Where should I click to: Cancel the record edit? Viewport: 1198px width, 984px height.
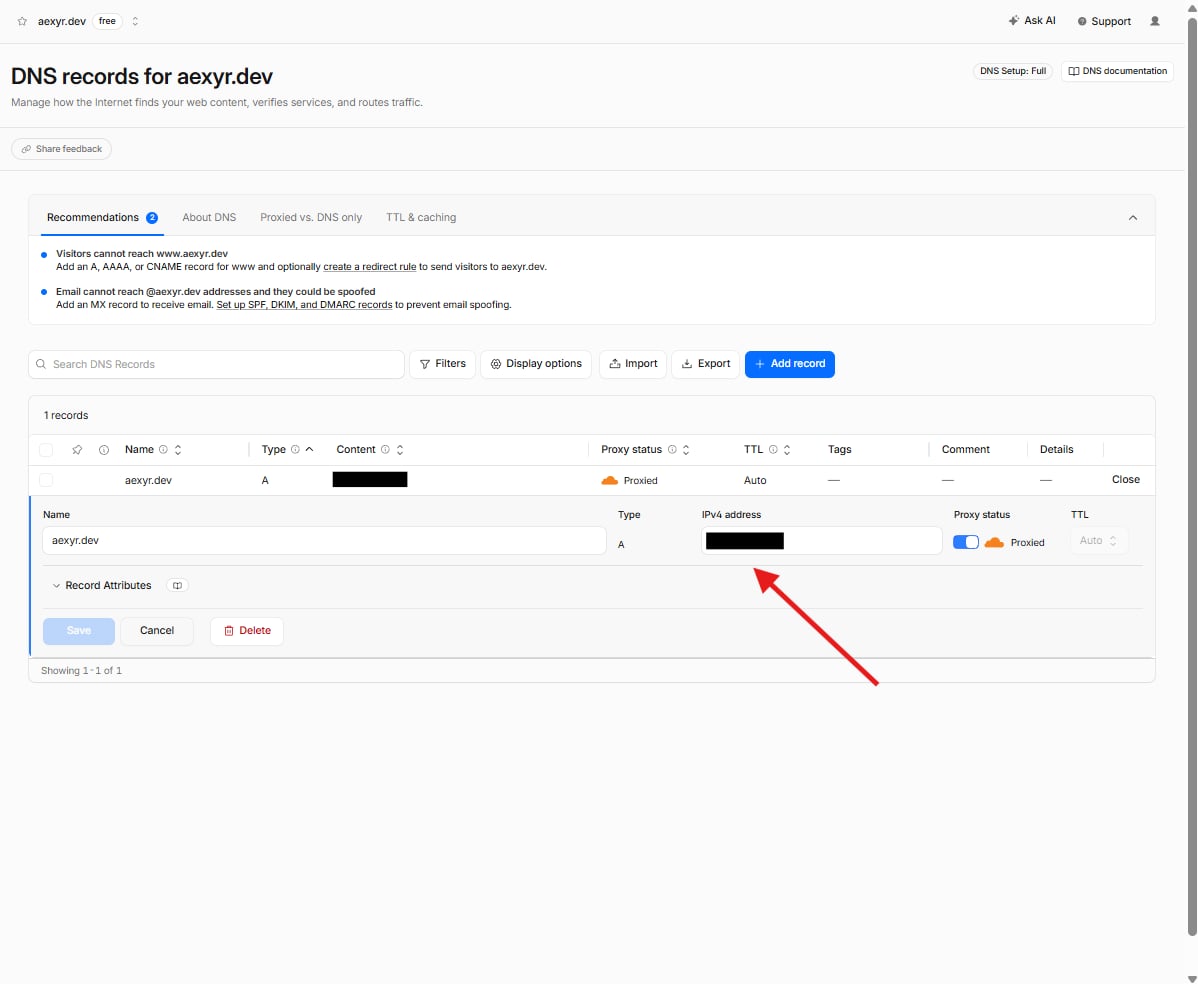point(157,631)
